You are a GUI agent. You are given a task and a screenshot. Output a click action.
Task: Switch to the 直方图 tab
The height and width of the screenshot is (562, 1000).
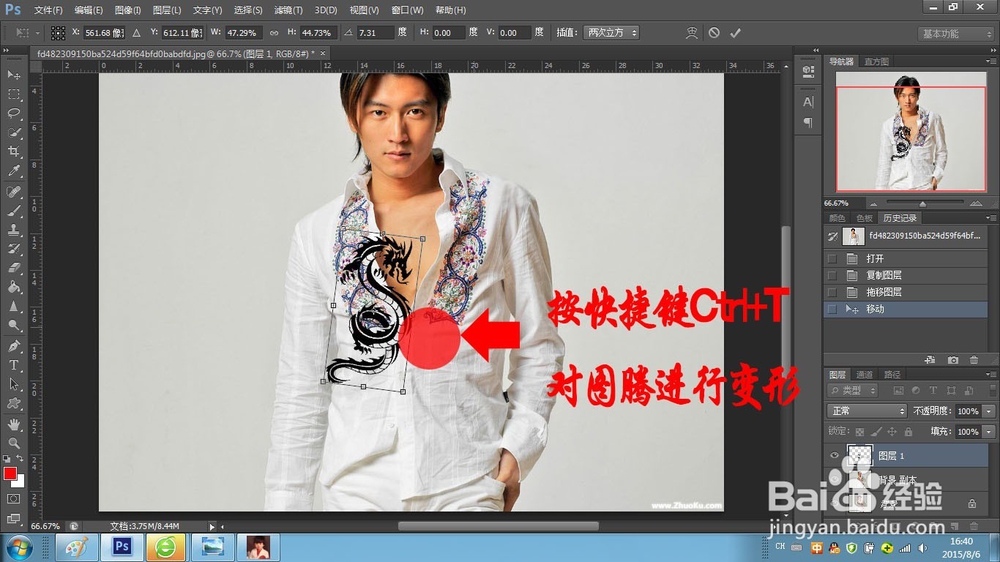(x=876, y=61)
